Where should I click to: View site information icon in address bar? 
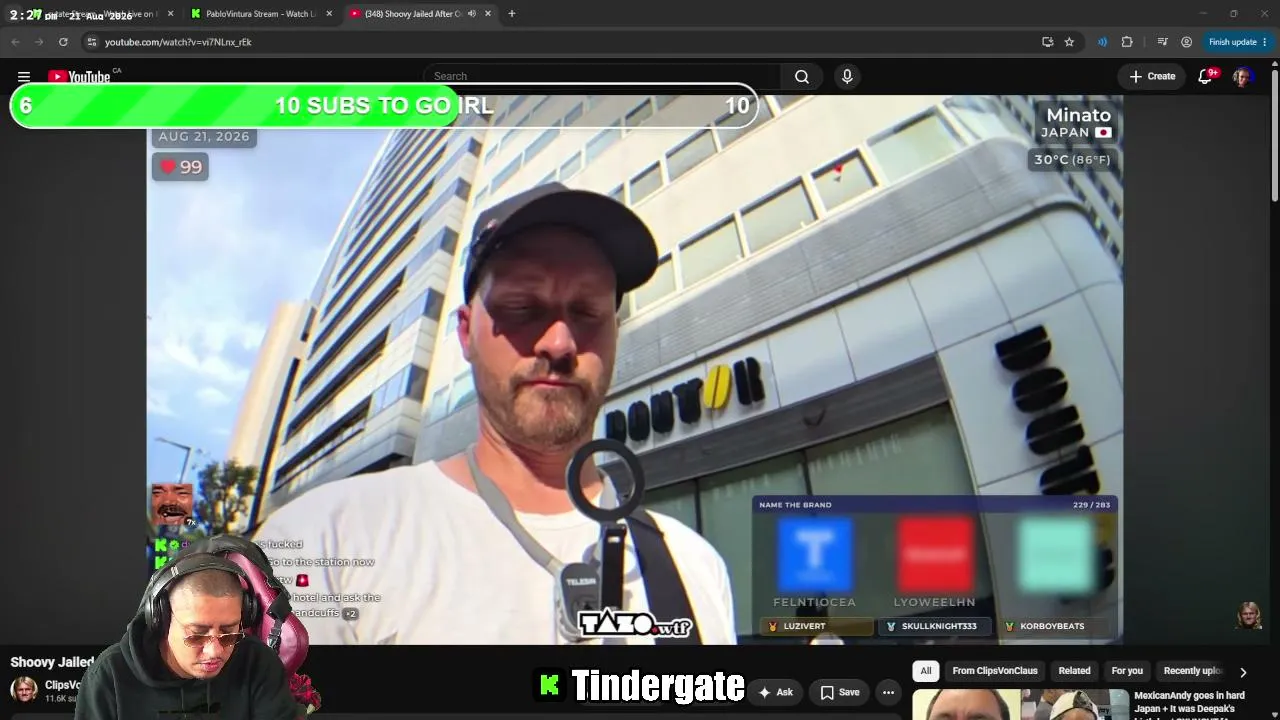[x=91, y=42]
